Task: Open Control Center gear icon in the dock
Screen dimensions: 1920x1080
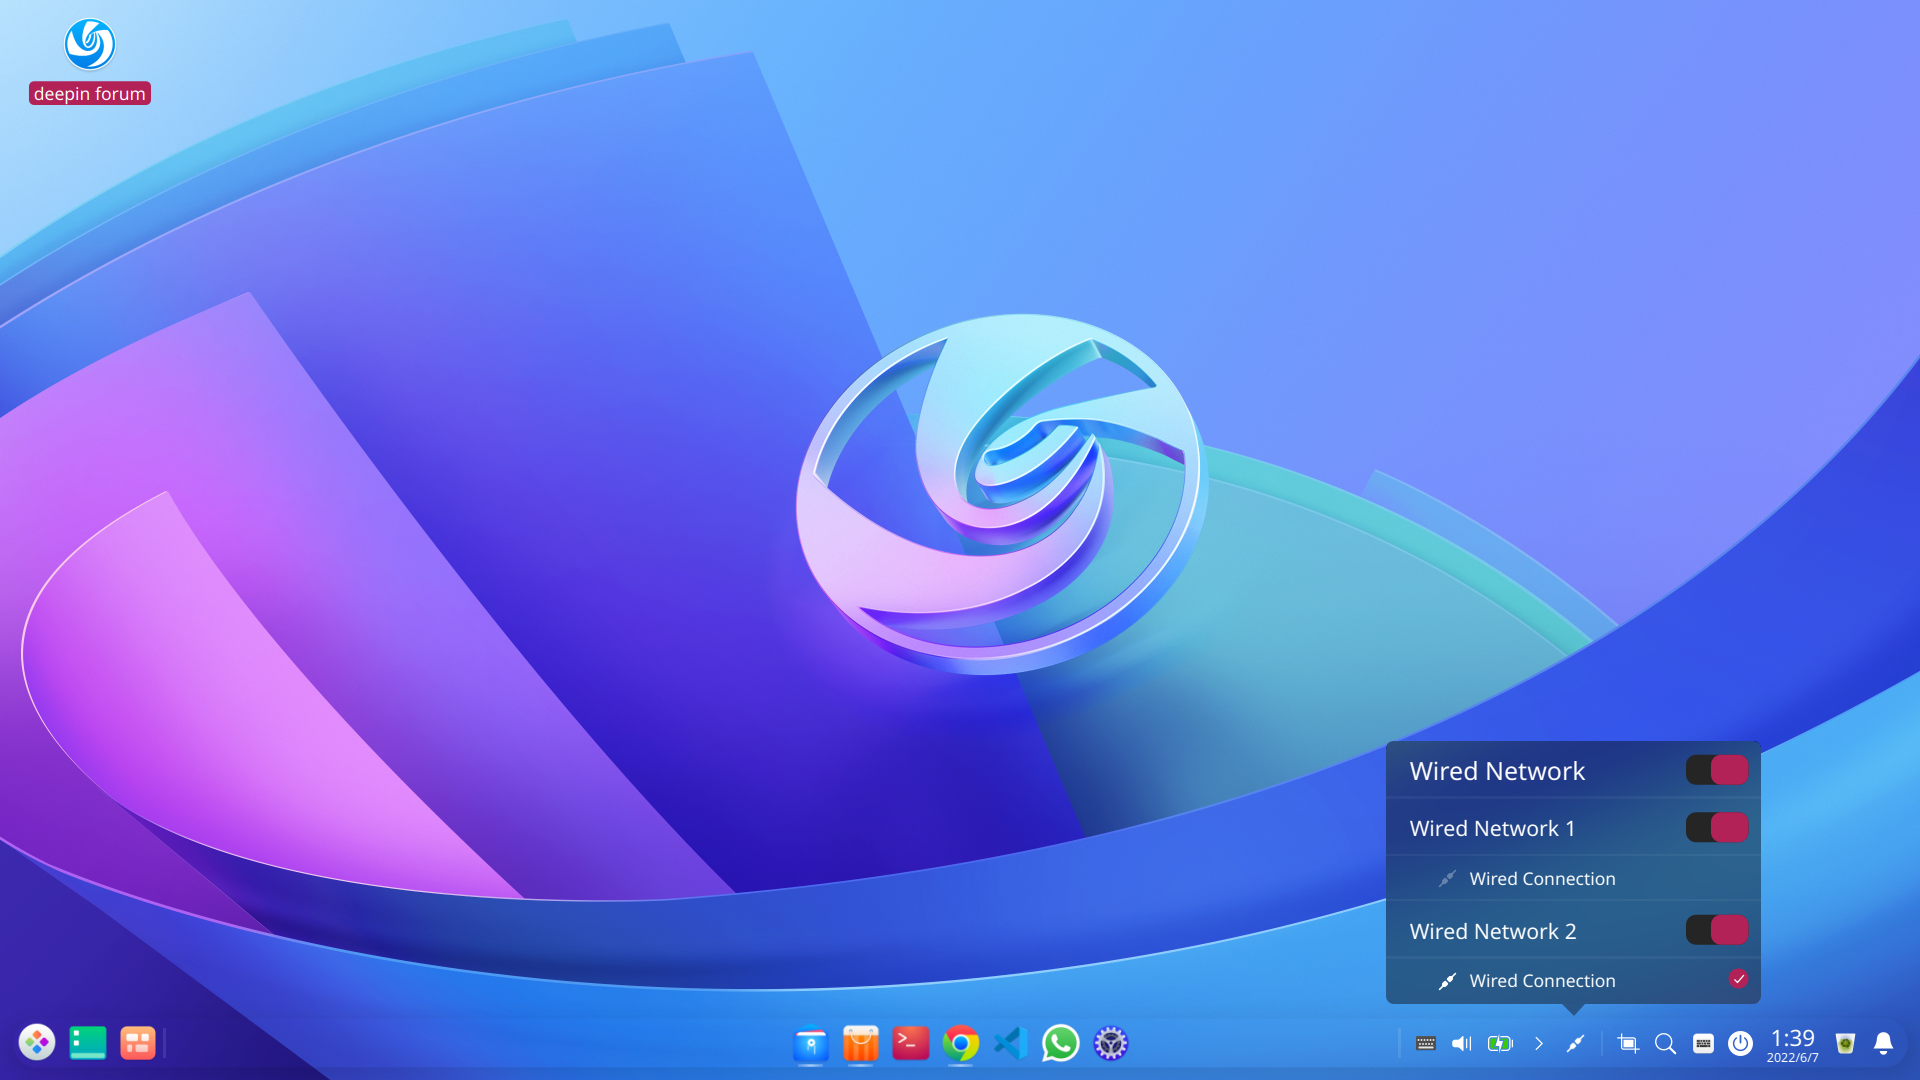Action: (1111, 1044)
